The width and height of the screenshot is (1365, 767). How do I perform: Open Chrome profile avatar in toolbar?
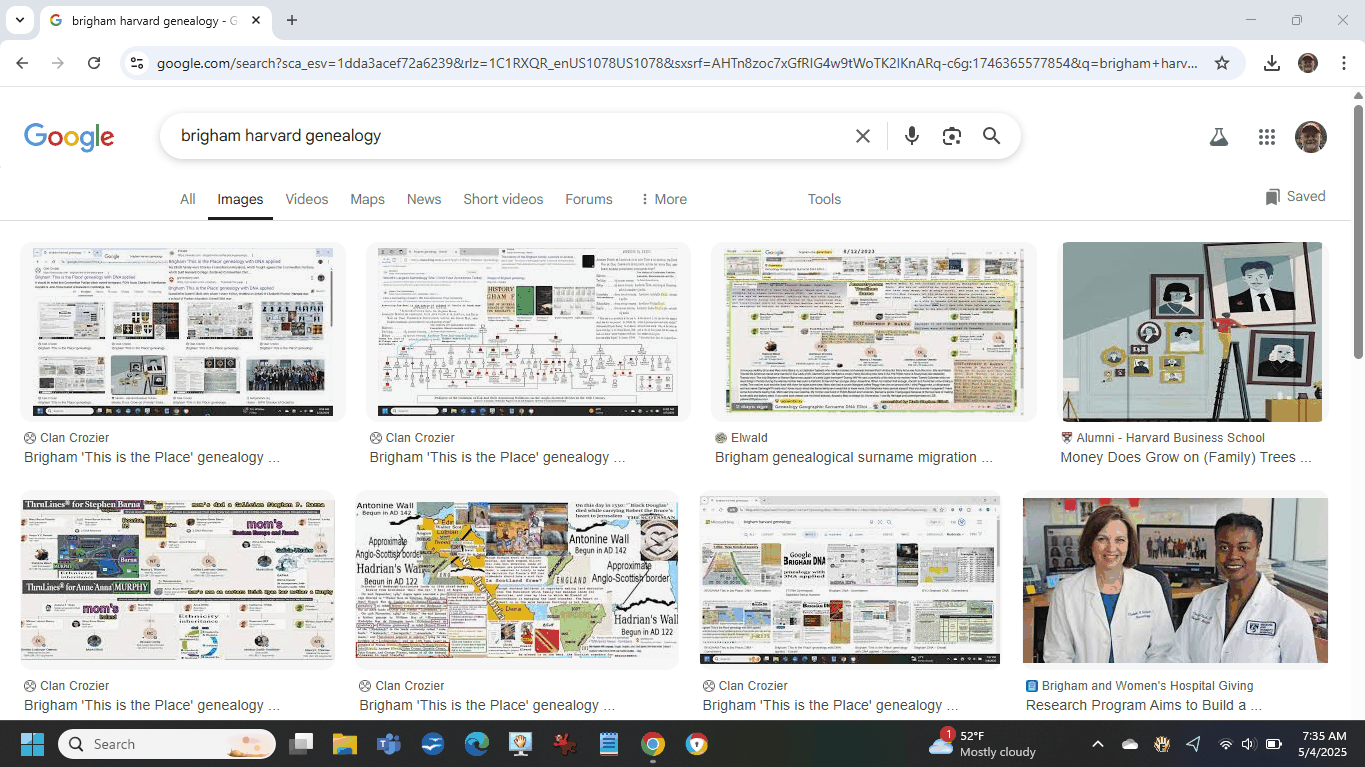pos(1308,63)
